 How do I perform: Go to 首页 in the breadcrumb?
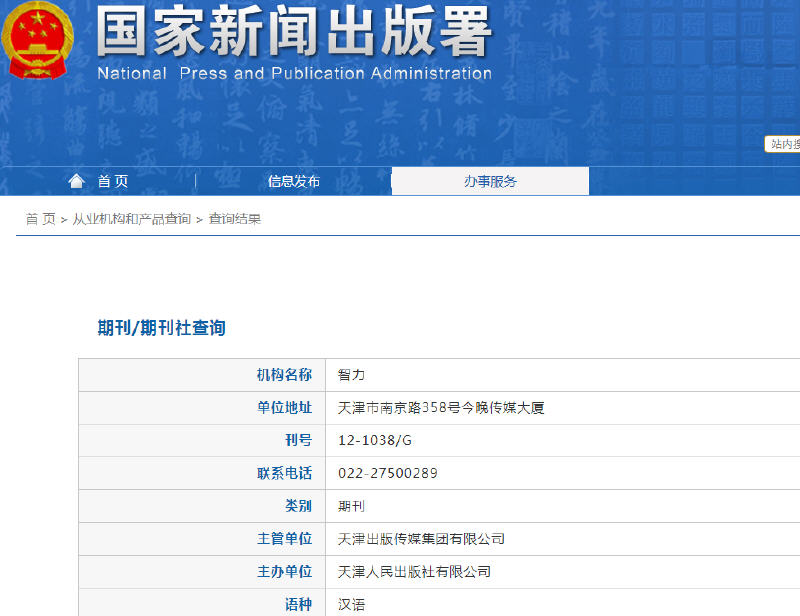(x=40, y=219)
